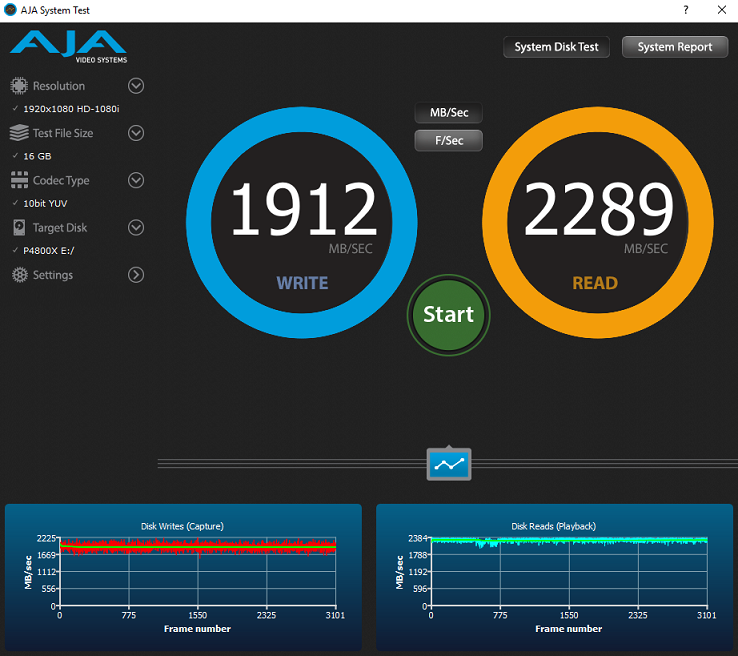
Task: Open the help question mark
Action: [x=686, y=10]
